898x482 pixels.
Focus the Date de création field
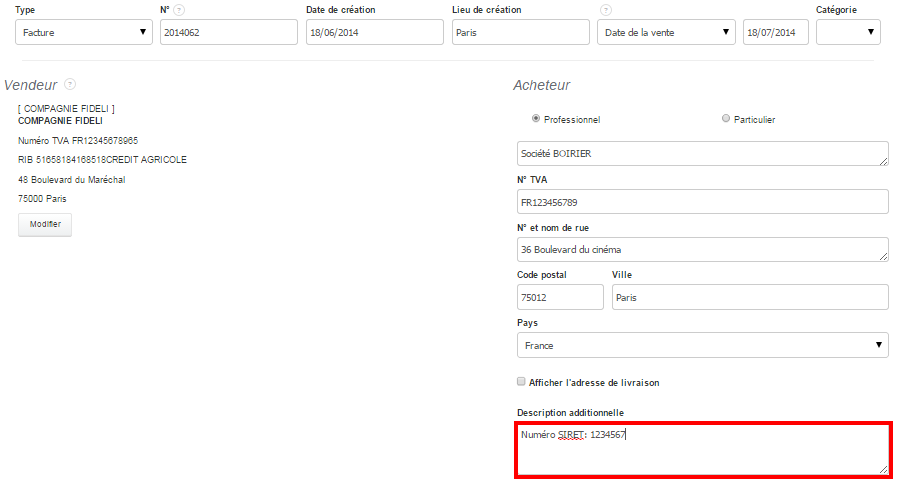coord(375,32)
